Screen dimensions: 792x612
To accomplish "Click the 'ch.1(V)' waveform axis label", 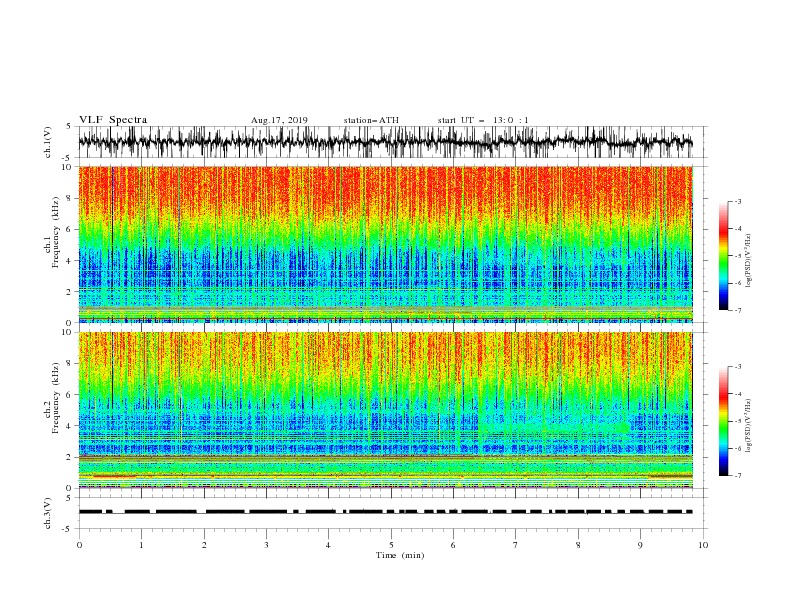I will coord(48,142).
